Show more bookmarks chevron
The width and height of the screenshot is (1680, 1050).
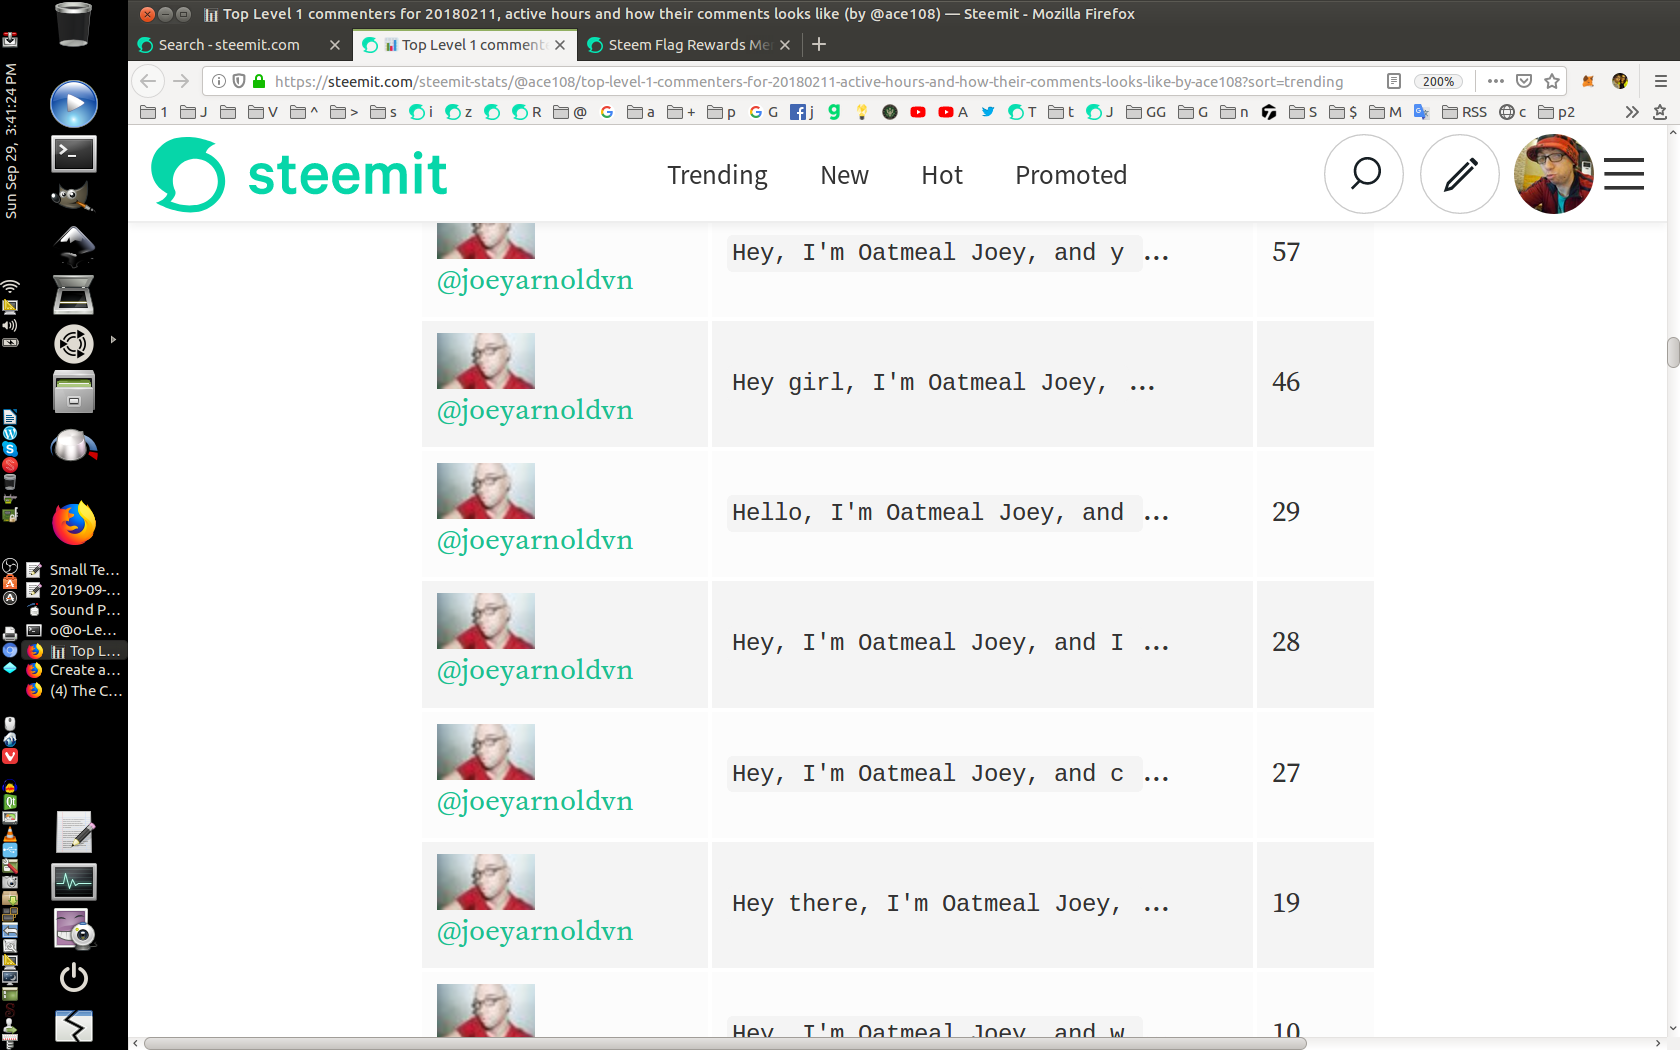tap(1632, 112)
